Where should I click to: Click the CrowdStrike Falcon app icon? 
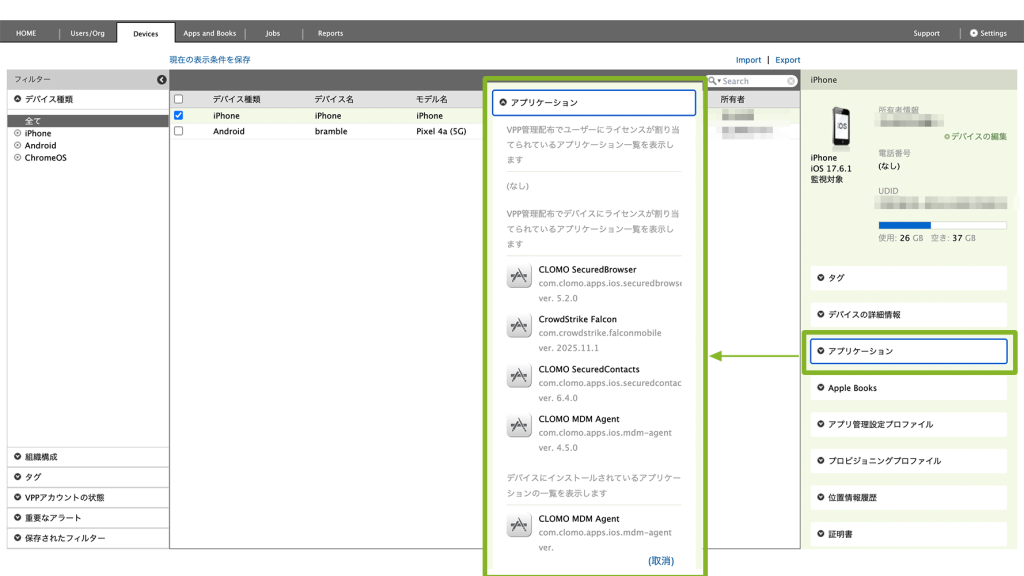coord(519,326)
